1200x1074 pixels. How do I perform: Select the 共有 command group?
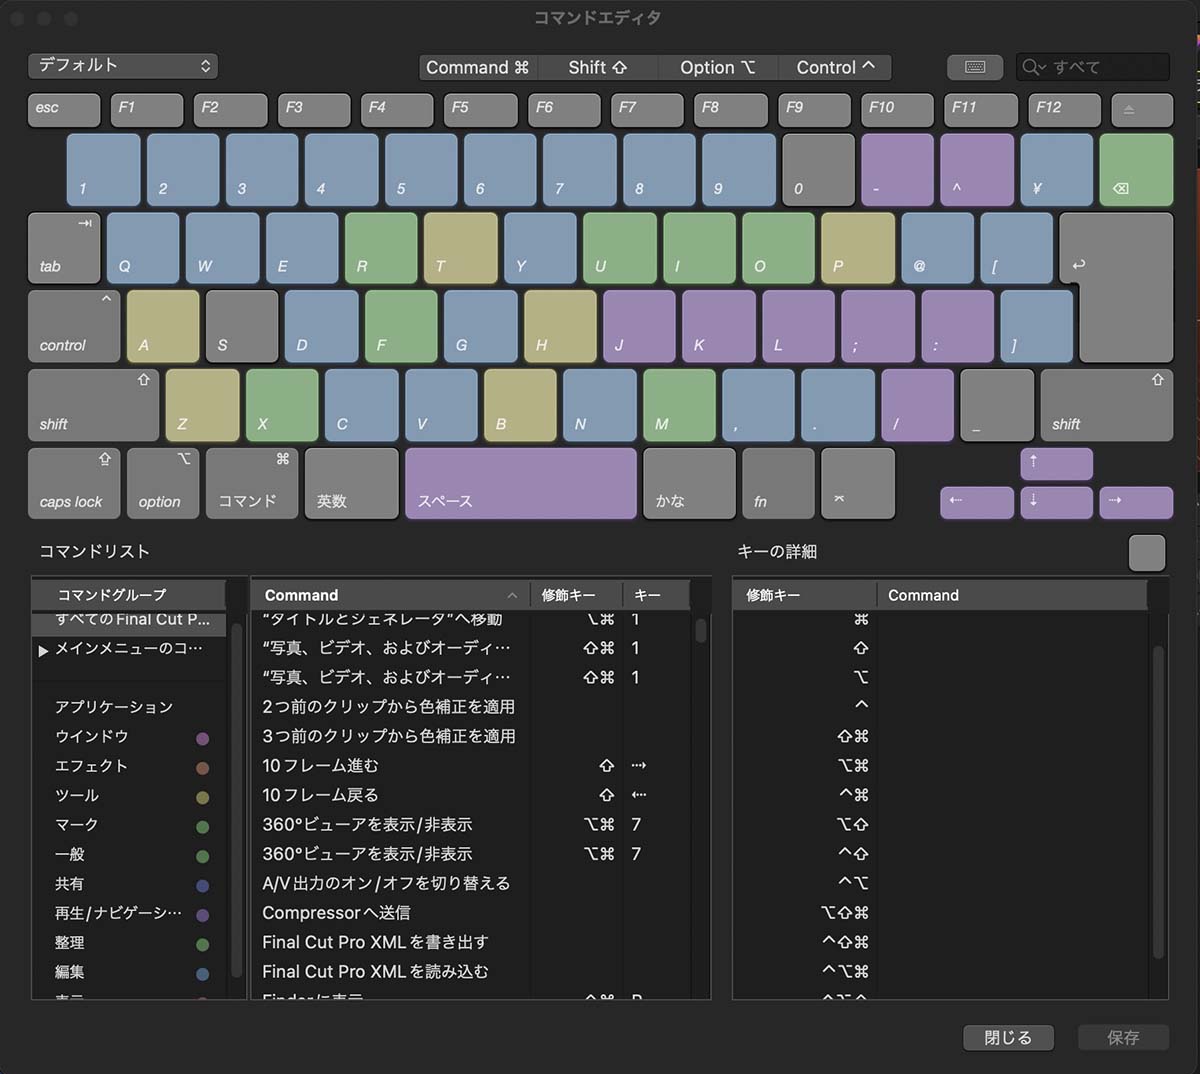point(130,884)
